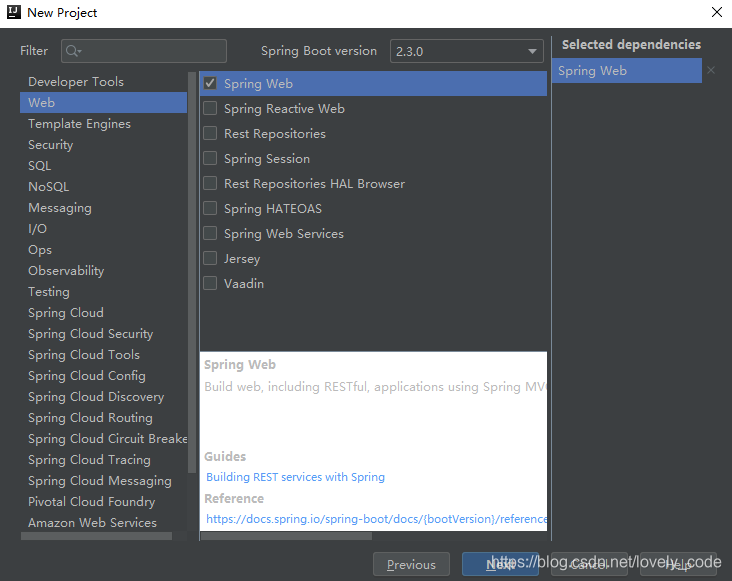Click the description panel horizontal scrollbar
The height and width of the screenshot is (581, 732).
pos(286,537)
